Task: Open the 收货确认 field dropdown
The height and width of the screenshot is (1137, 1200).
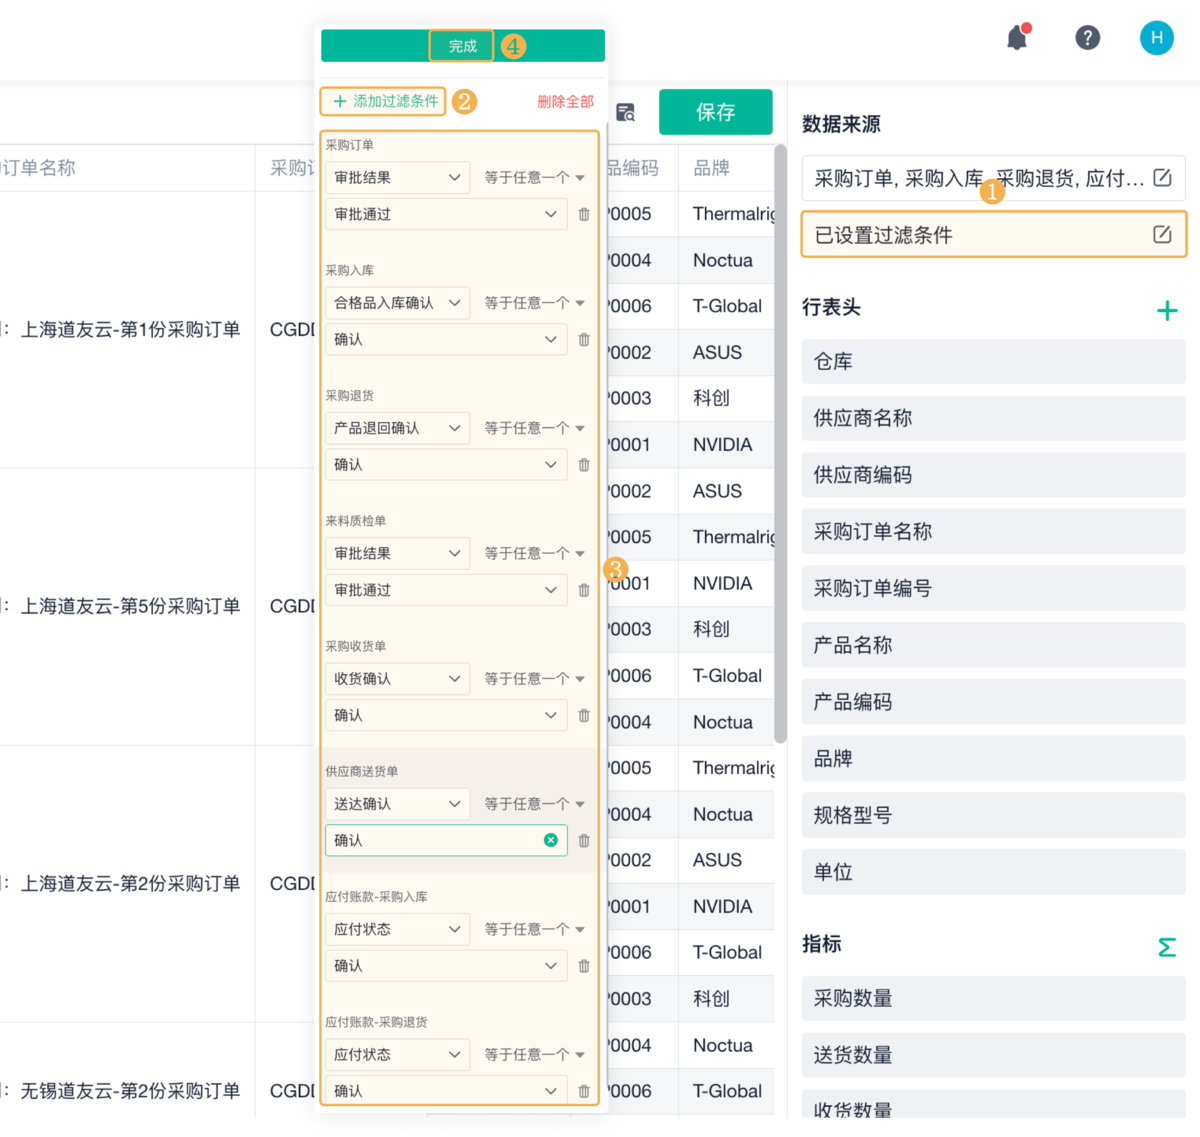Action: coord(397,679)
